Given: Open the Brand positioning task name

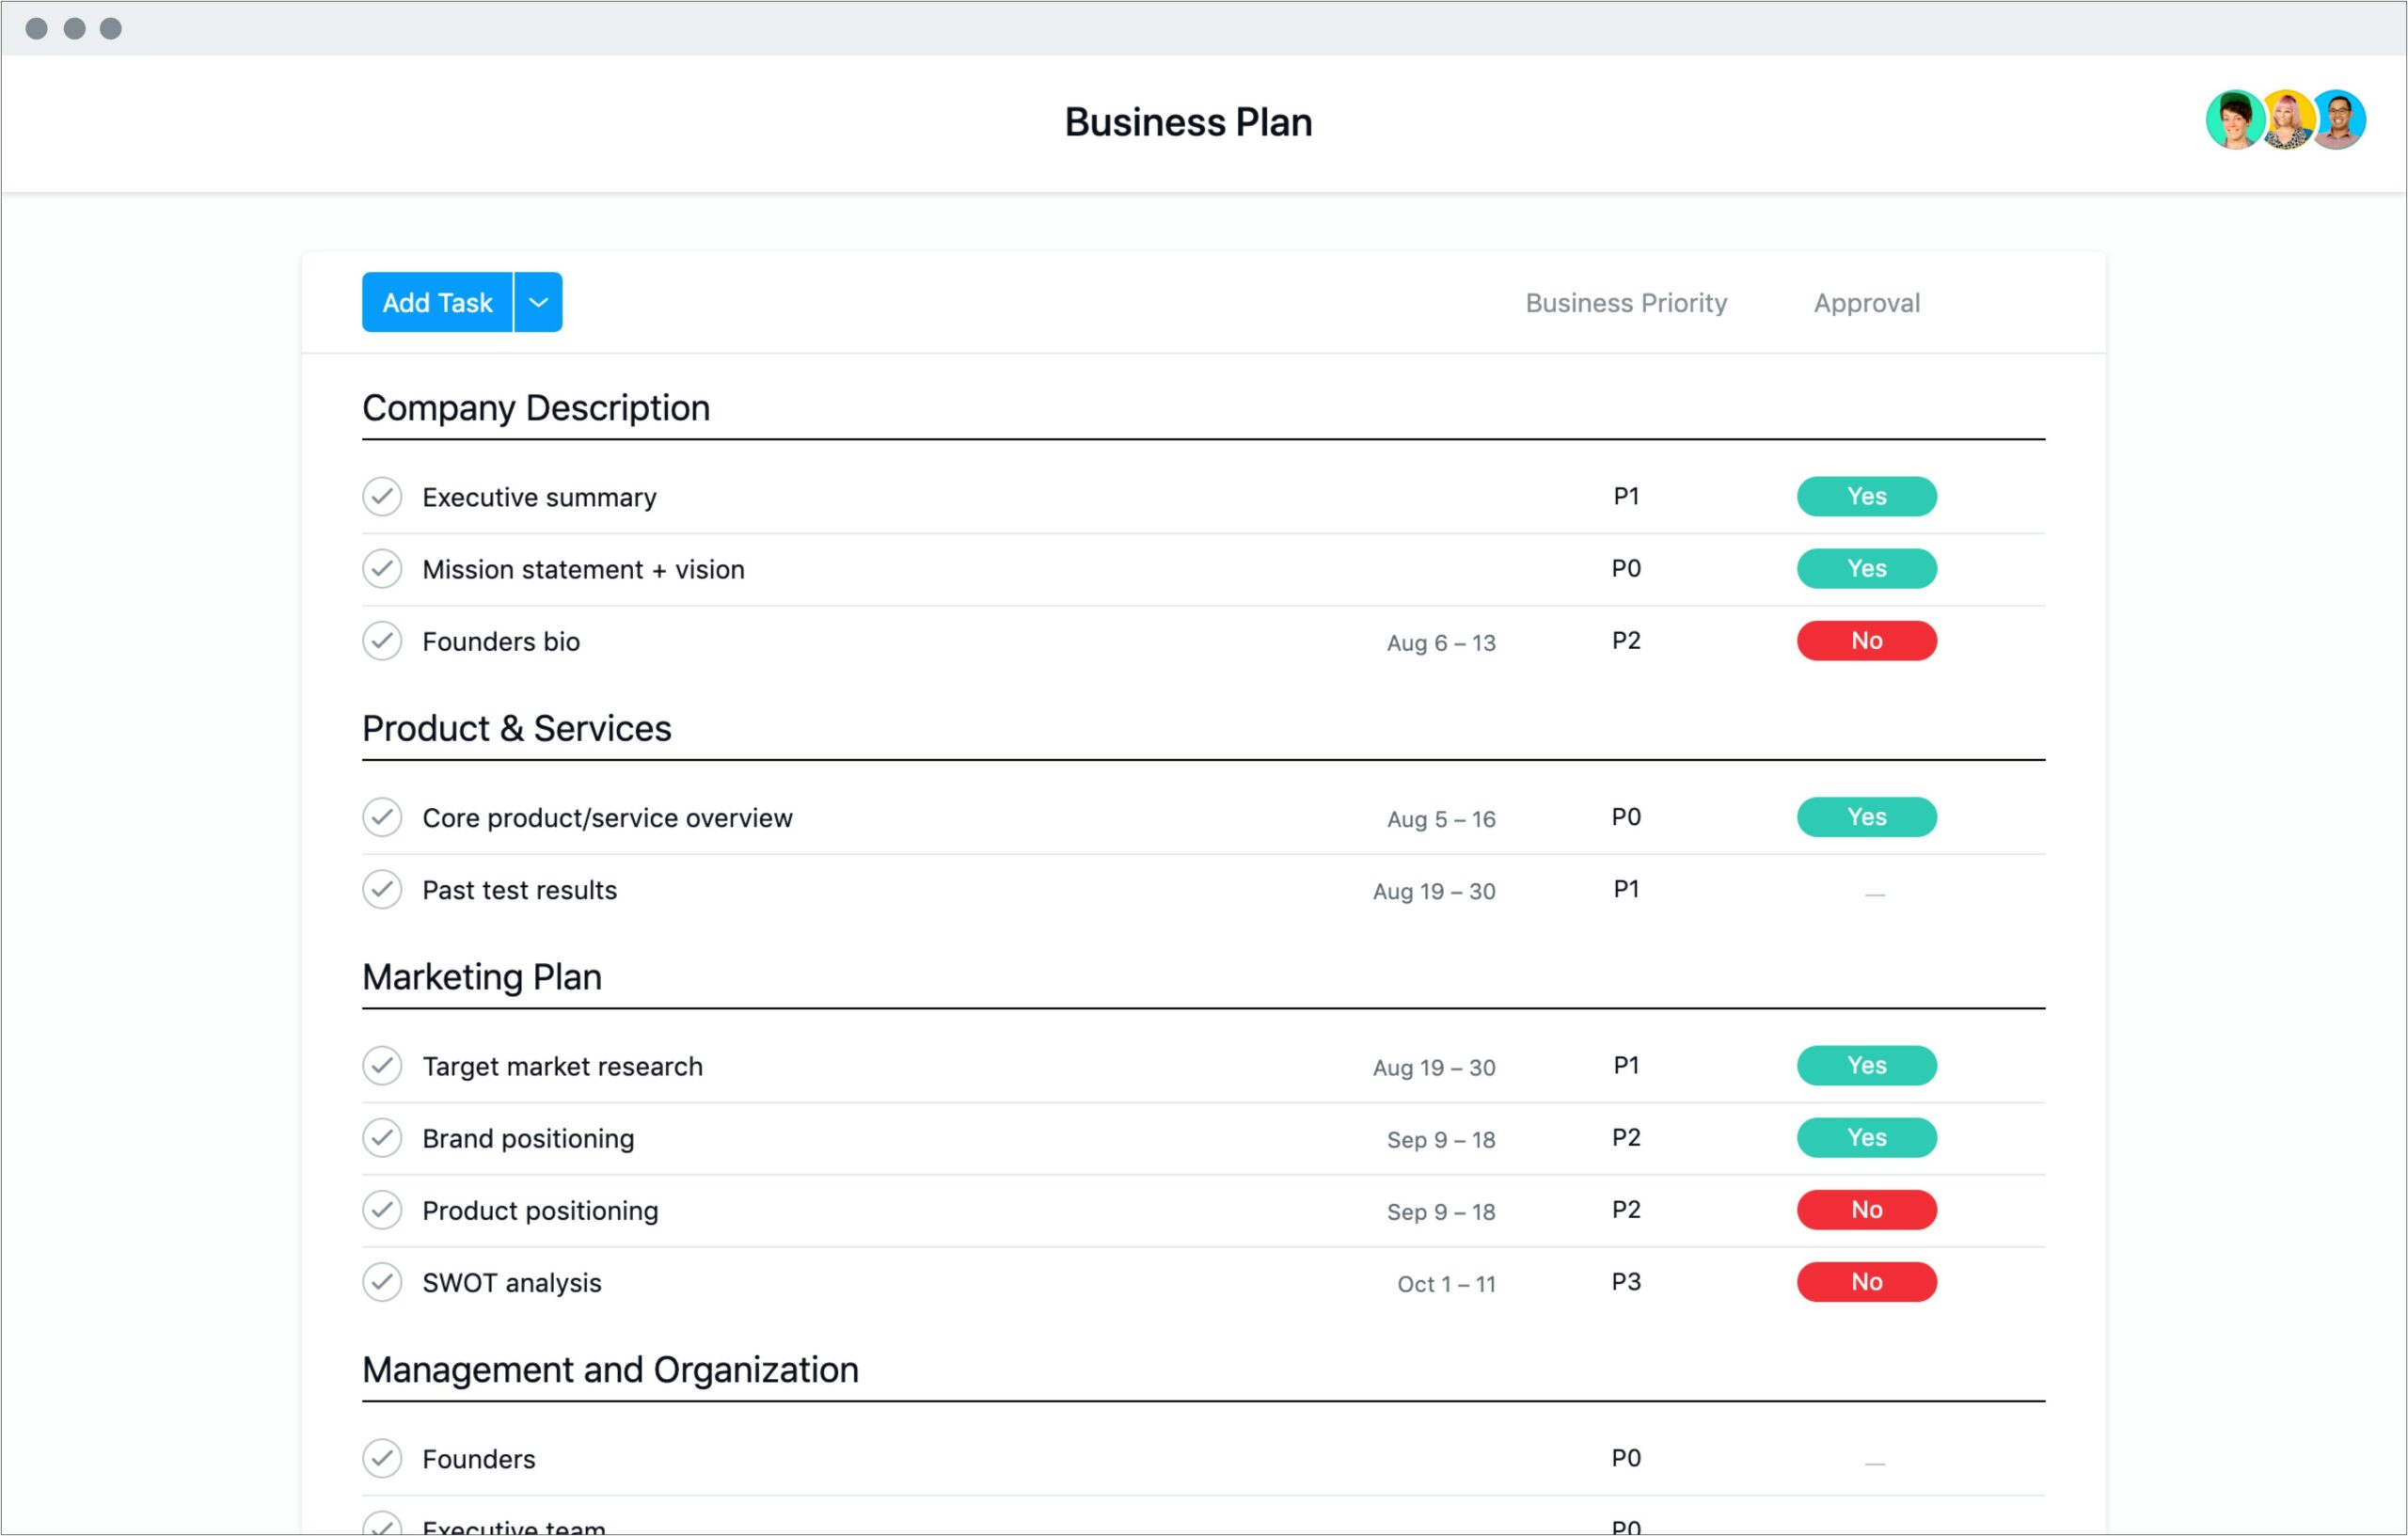Looking at the screenshot, I should point(528,1138).
